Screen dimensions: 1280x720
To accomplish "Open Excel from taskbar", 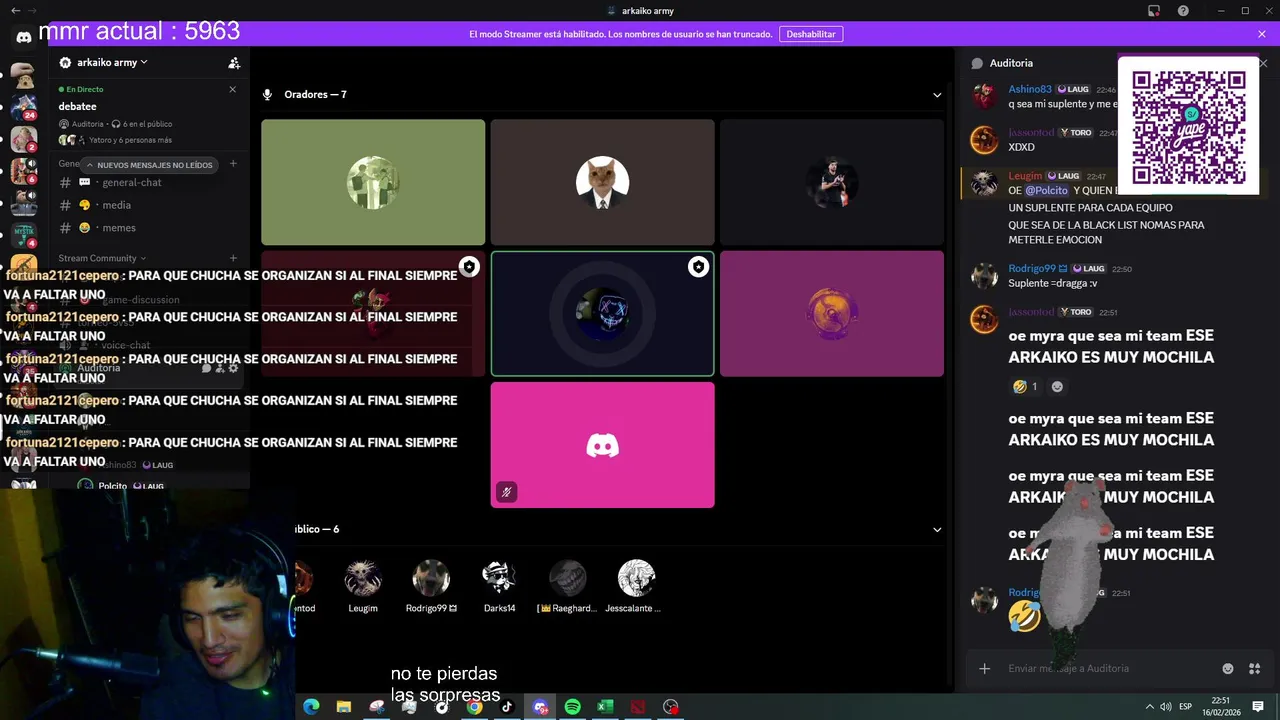I will [x=605, y=707].
